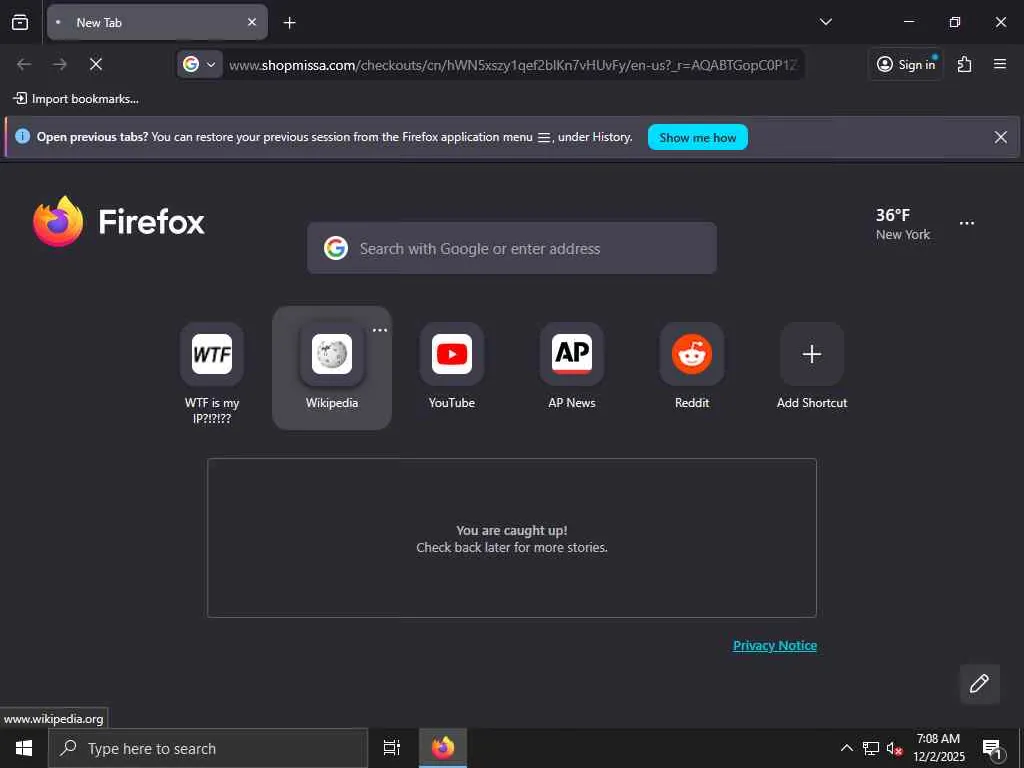Focus the Search with Google field

coord(512,248)
